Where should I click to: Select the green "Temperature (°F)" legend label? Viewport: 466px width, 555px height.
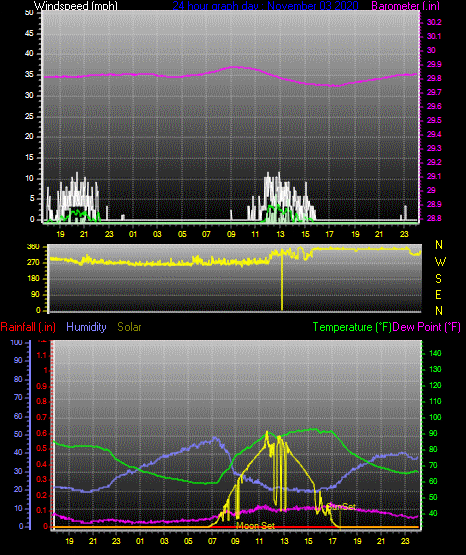tap(352, 327)
